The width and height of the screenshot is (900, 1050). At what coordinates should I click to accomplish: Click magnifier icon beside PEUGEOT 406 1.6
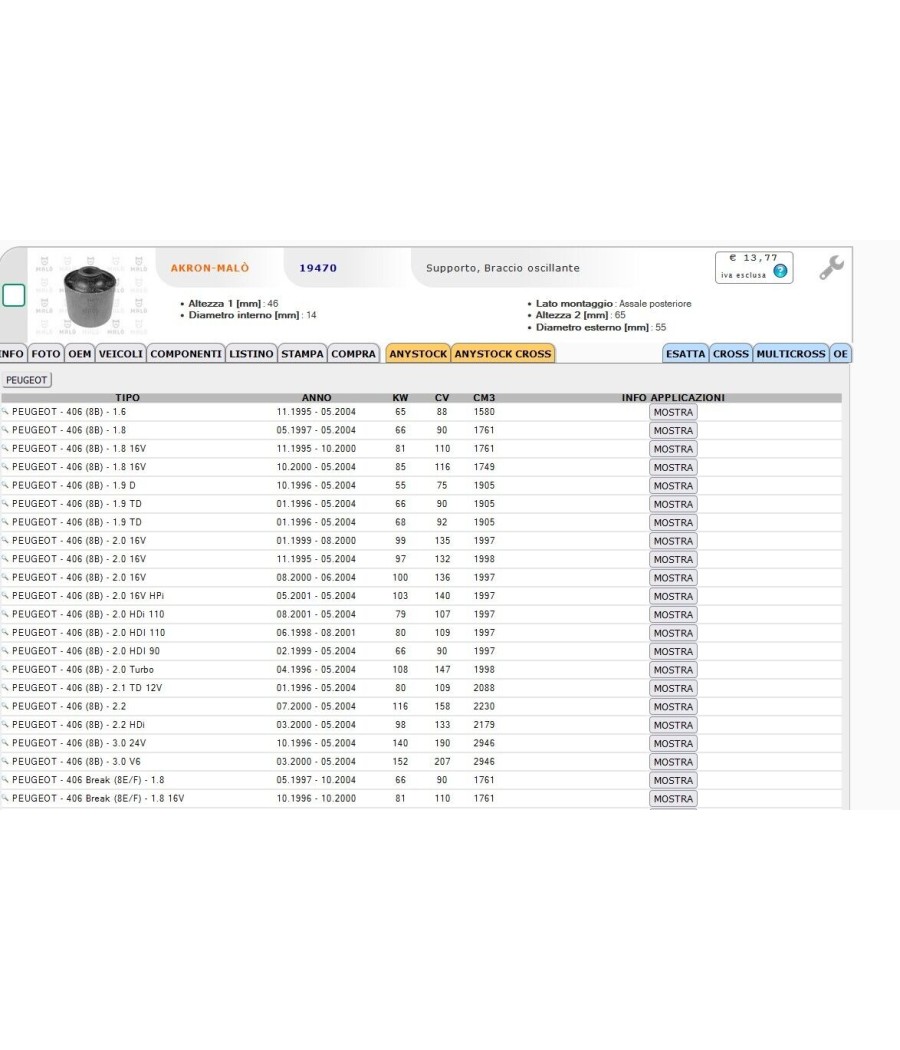tap(5, 412)
